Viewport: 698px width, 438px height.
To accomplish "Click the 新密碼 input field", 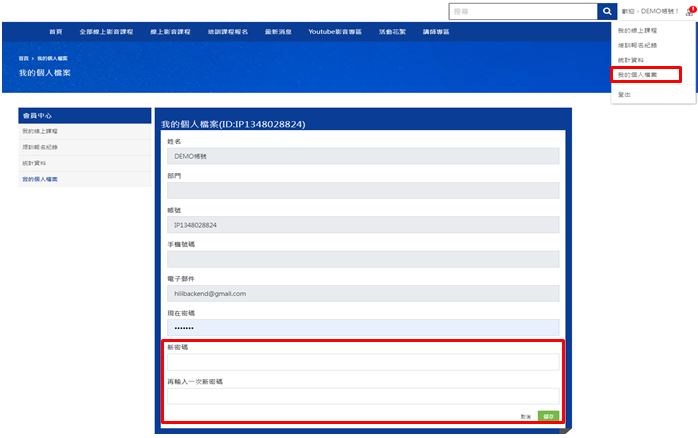I will (x=362, y=362).
